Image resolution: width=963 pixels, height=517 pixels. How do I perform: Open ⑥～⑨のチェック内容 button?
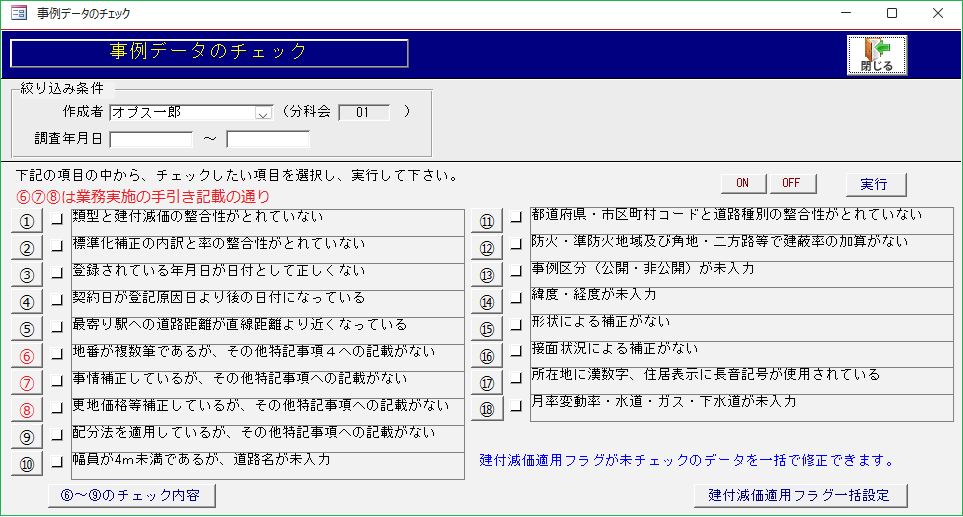[x=131, y=495]
